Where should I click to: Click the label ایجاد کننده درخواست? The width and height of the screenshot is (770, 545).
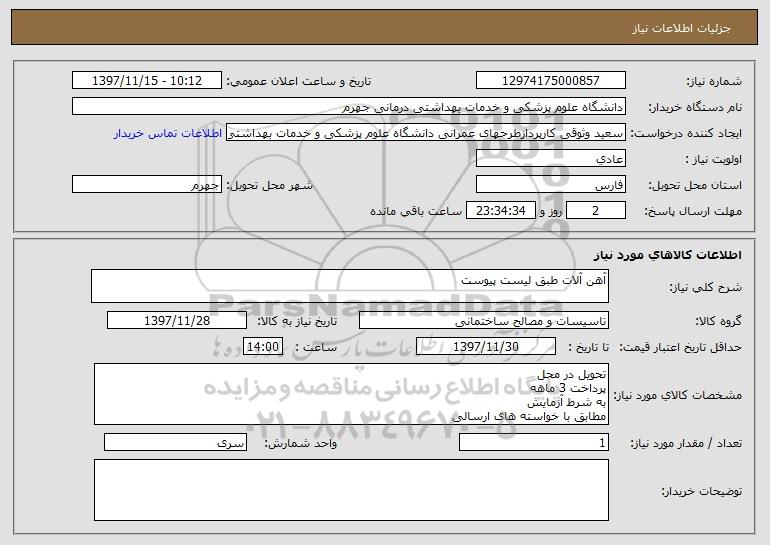(686, 134)
